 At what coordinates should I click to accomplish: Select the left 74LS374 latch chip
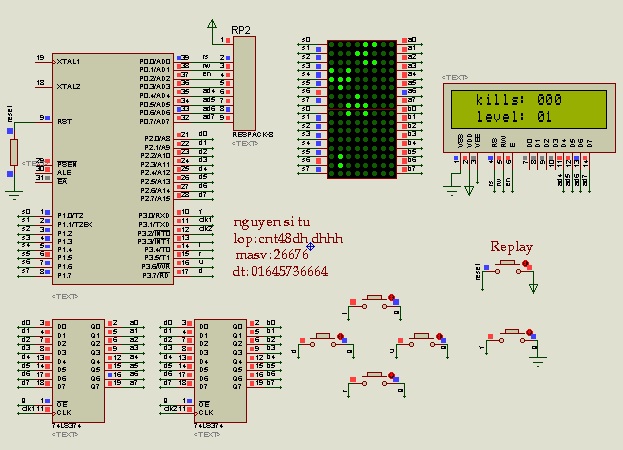pyautogui.click(x=78, y=371)
